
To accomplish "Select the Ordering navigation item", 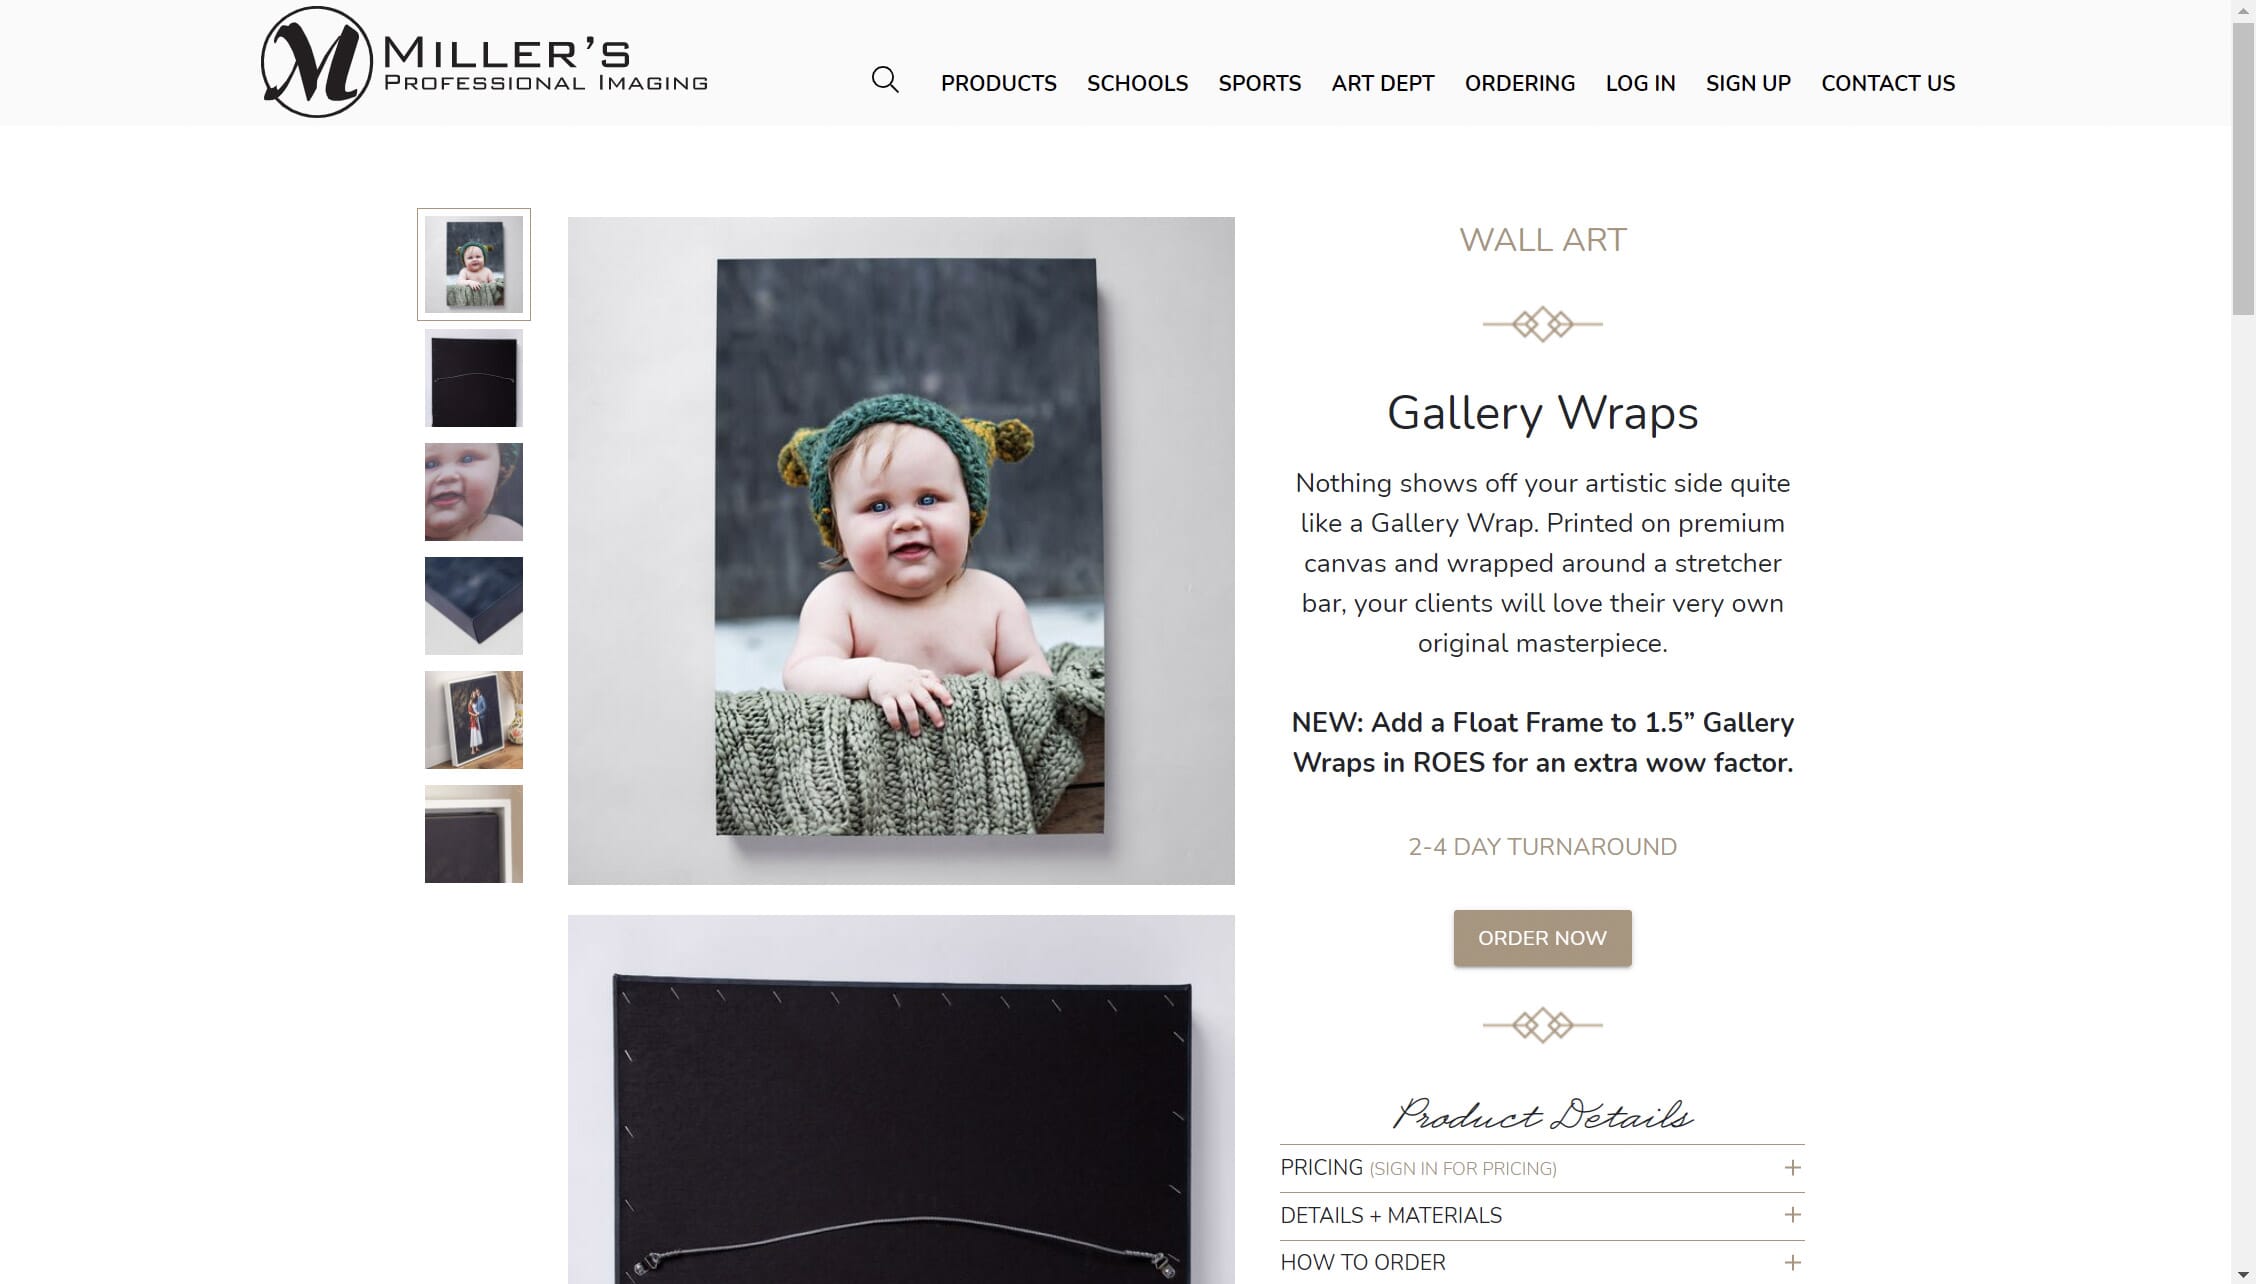I will coord(1519,83).
